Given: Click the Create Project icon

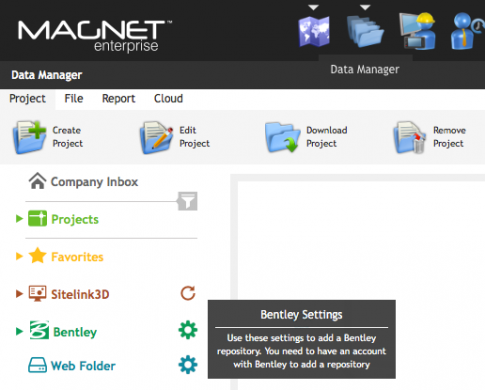Looking at the screenshot, I should point(29,137).
